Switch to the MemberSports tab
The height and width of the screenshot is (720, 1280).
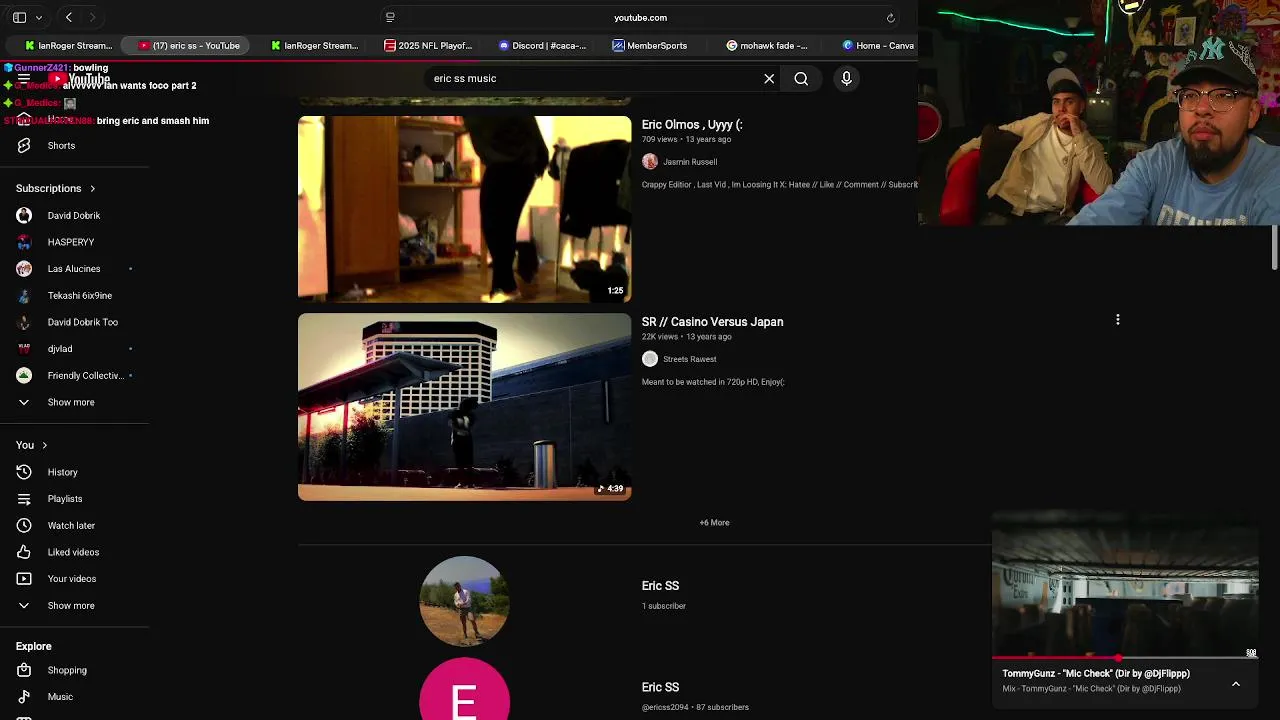click(x=650, y=45)
